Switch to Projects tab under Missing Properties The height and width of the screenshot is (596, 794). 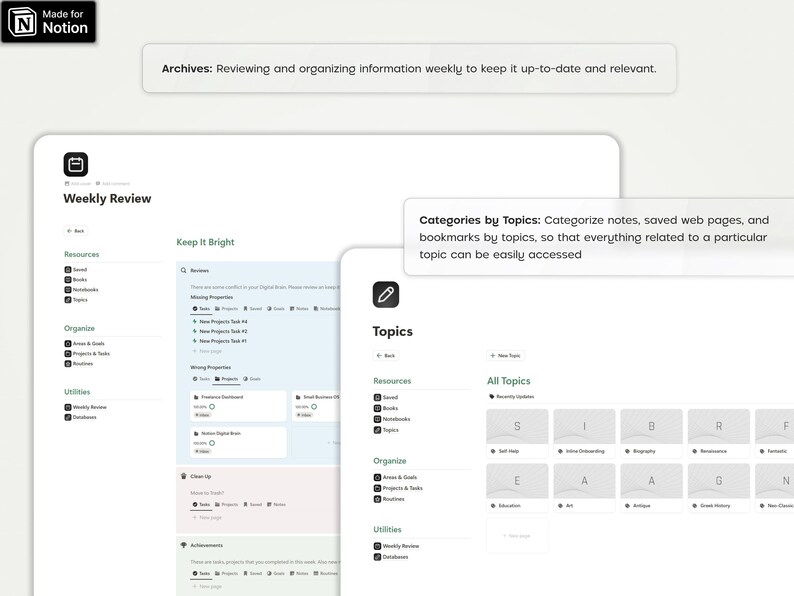click(226, 308)
